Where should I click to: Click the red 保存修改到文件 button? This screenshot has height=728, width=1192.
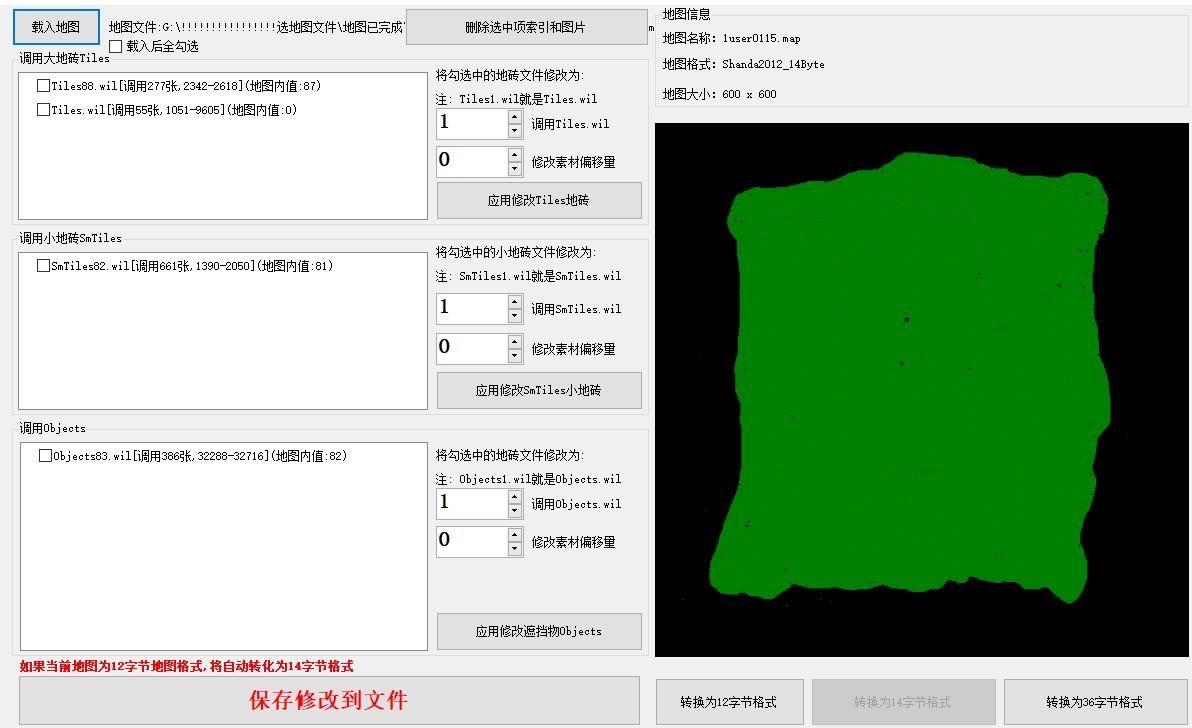[329, 700]
